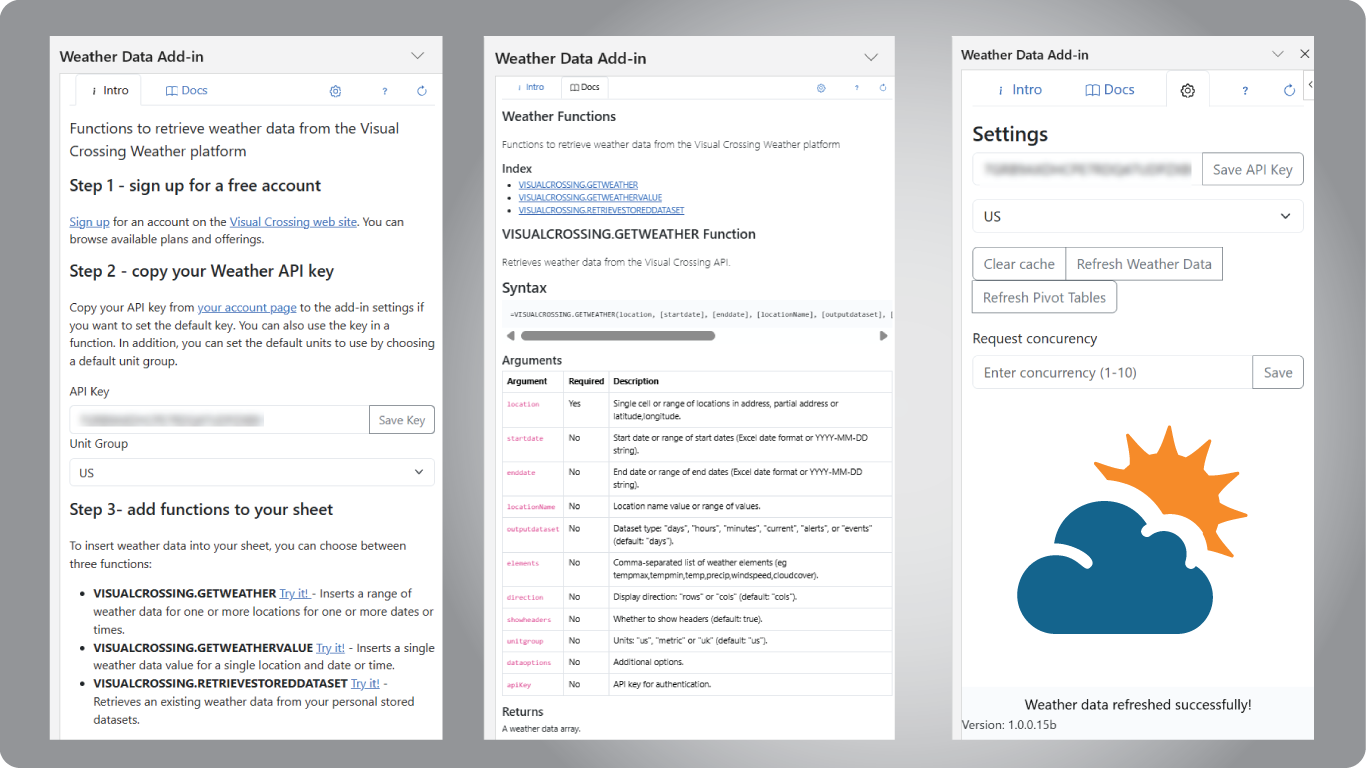The image size is (1366, 768).
Task: Click refresh icon in left panel
Action: coord(422,91)
